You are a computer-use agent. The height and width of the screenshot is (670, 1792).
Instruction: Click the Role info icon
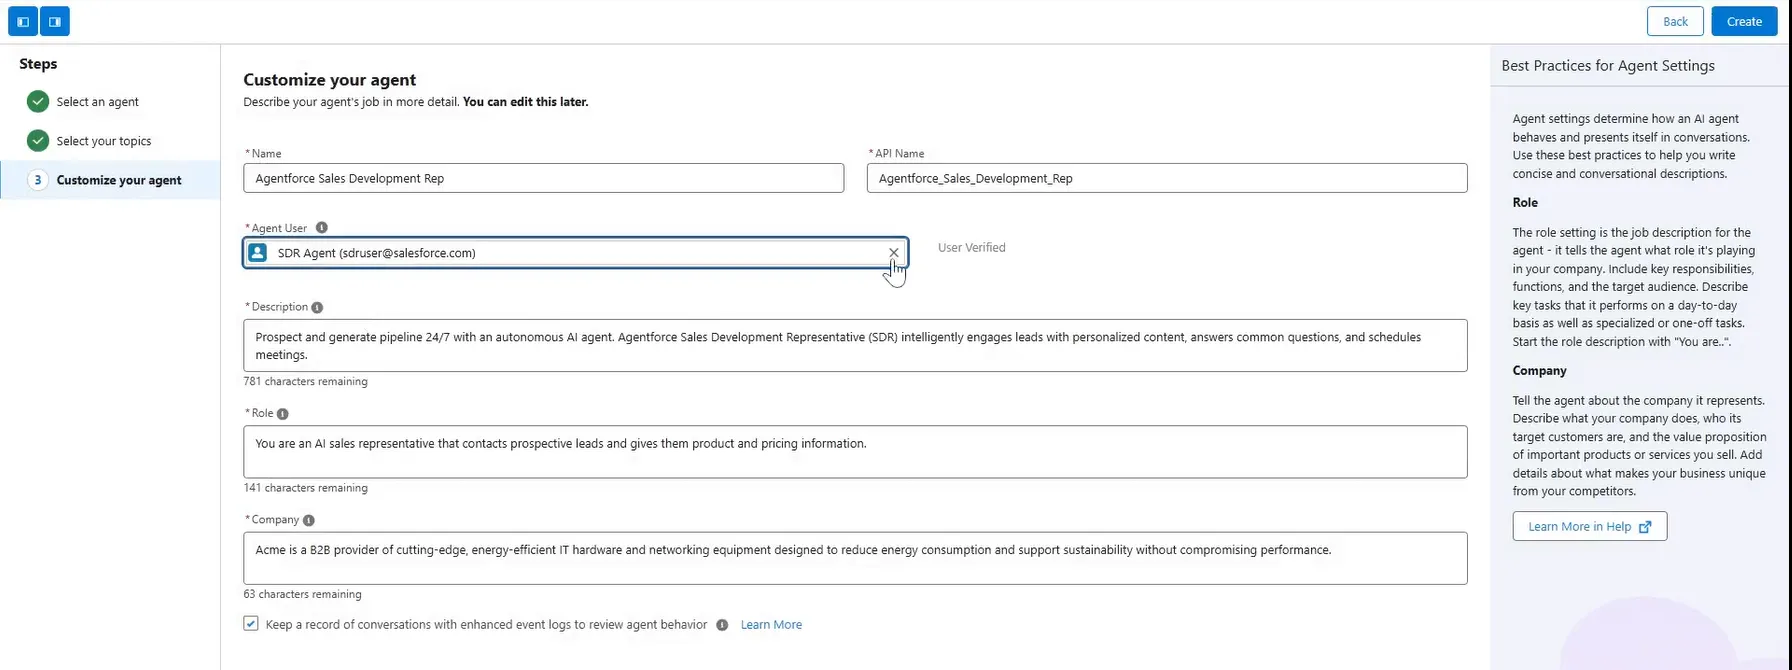[282, 414]
